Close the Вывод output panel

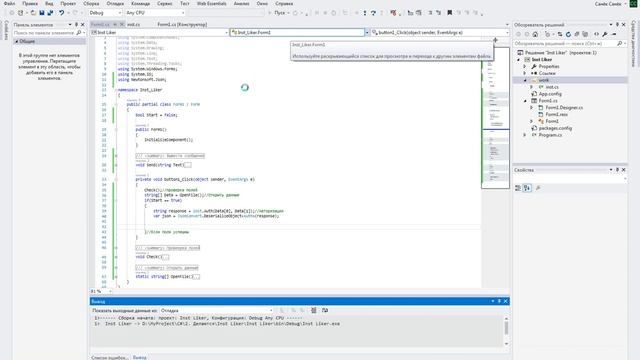coord(506,301)
